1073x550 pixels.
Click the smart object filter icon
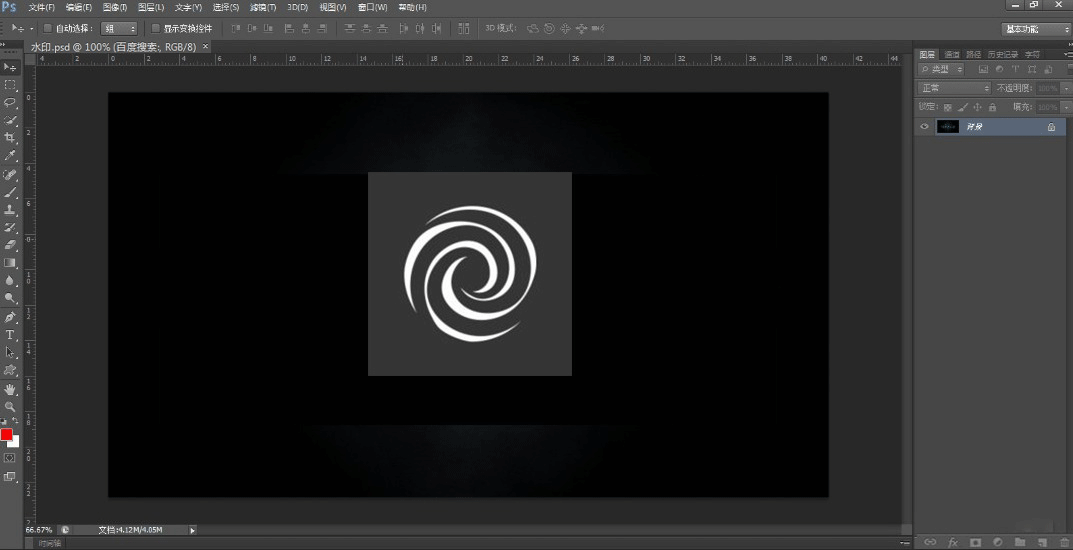click(x=1048, y=69)
